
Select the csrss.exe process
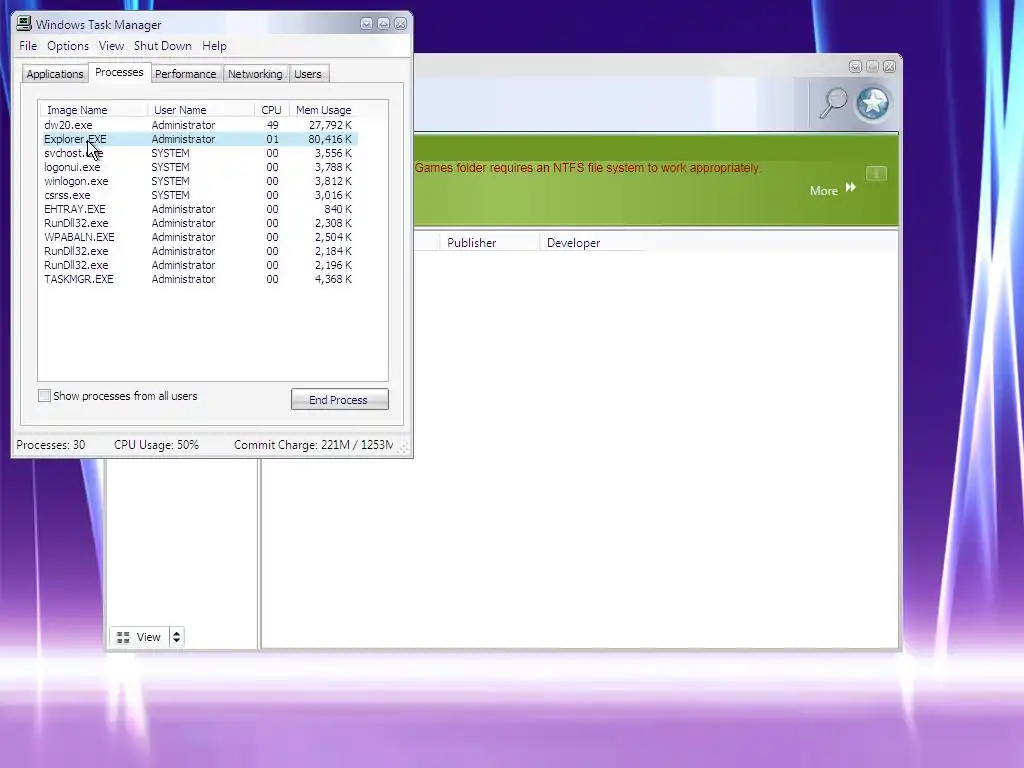coord(200,195)
